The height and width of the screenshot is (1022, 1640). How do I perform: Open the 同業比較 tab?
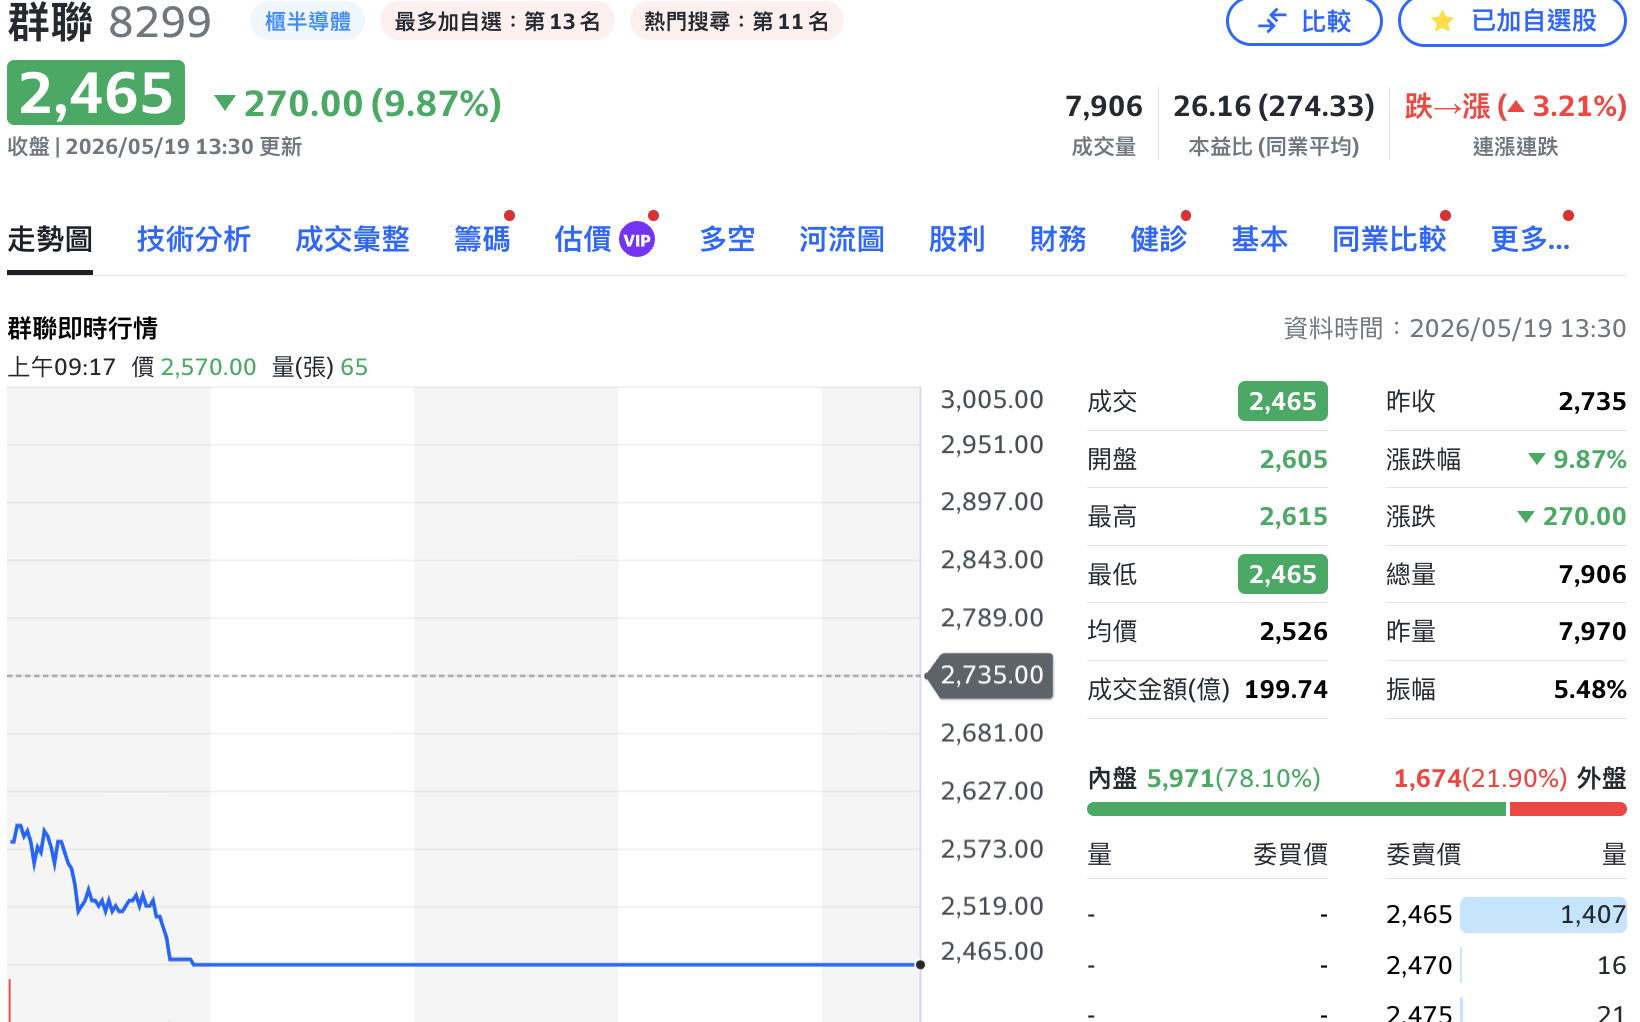pos(1389,239)
